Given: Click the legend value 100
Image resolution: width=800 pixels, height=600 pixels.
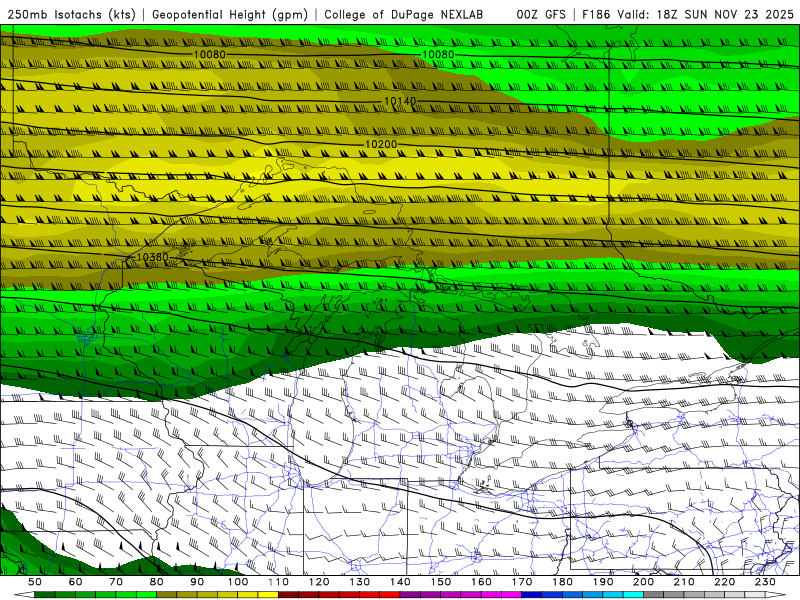Looking at the screenshot, I should (x=238, y=582).
